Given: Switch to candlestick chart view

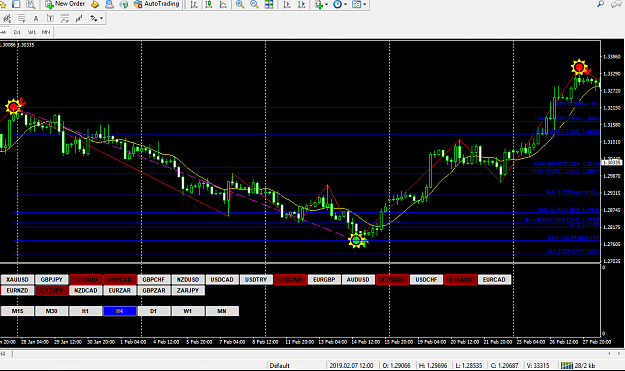Looking at the screenshot, I should coord(208,4).
